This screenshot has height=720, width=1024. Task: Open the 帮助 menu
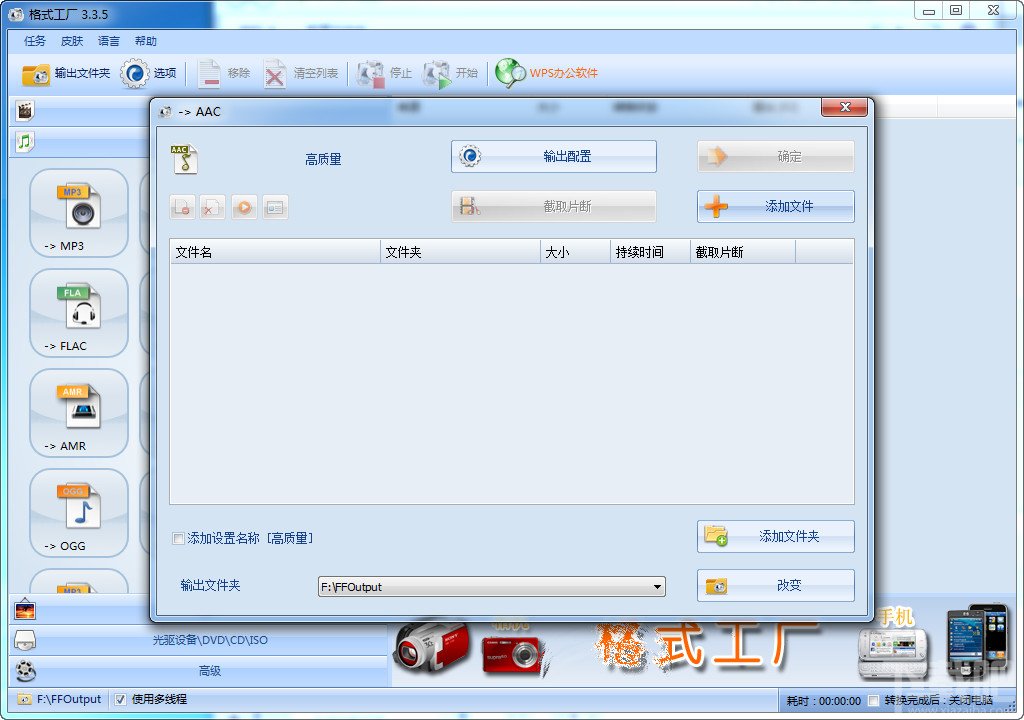click(146, 41)
